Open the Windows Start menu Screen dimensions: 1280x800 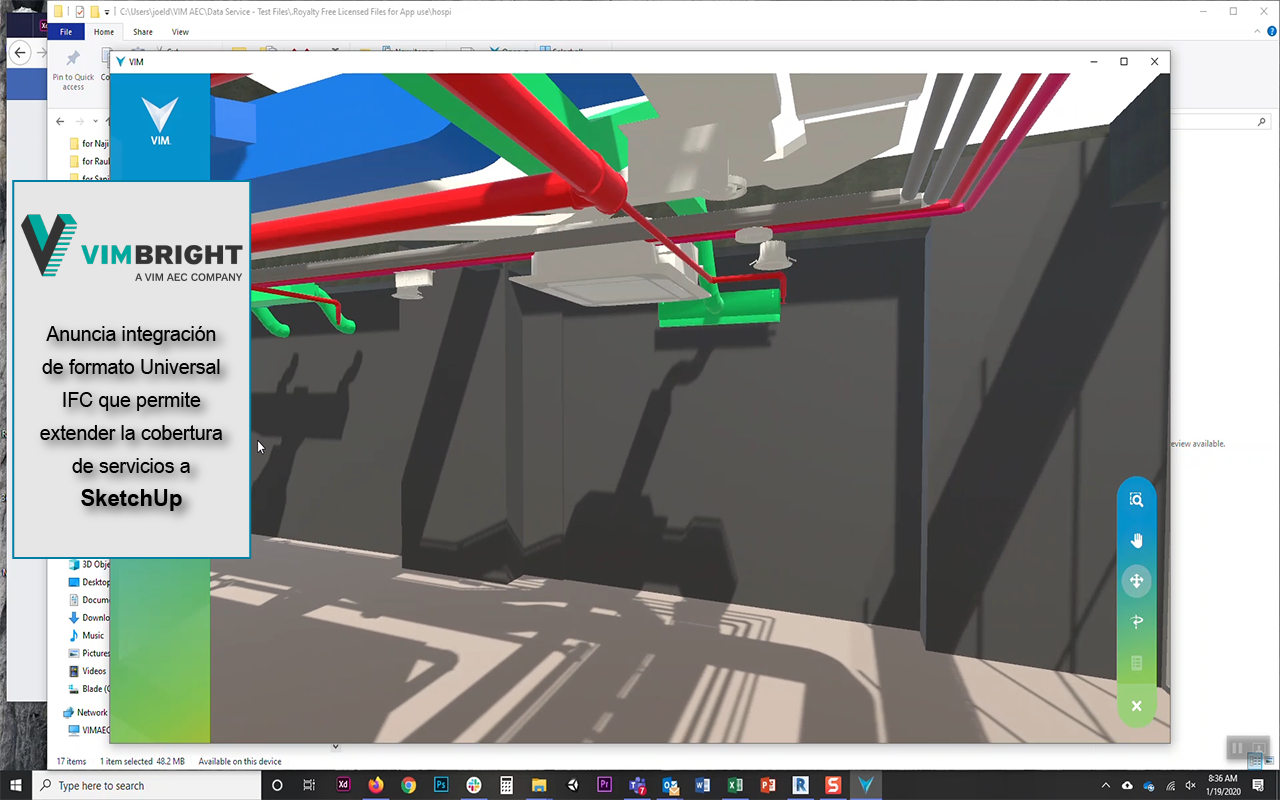(16, 785)
